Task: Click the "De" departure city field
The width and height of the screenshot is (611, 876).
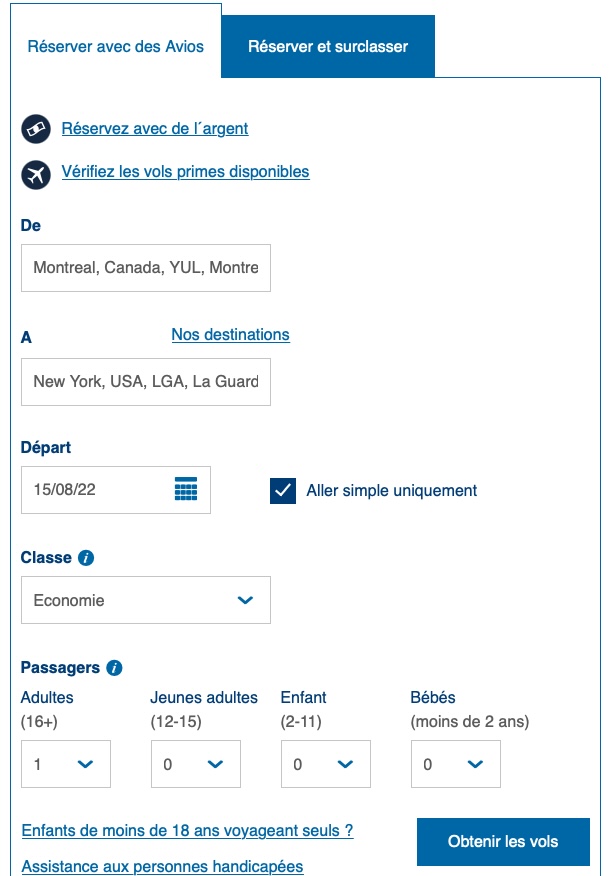Action: [146, 267]
